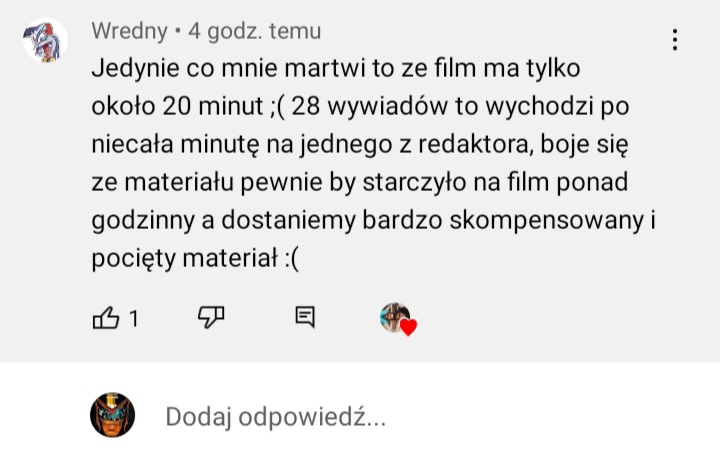The image size is (720, 460).
Task: Tap the text line starting około 20 minut
Action: 360,107
